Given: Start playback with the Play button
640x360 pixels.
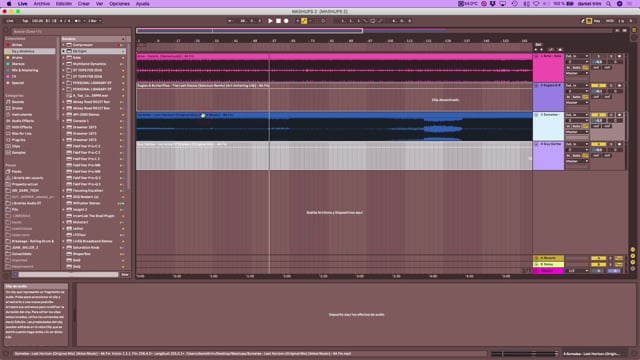Looking at the screenshot, I should 270,21.
